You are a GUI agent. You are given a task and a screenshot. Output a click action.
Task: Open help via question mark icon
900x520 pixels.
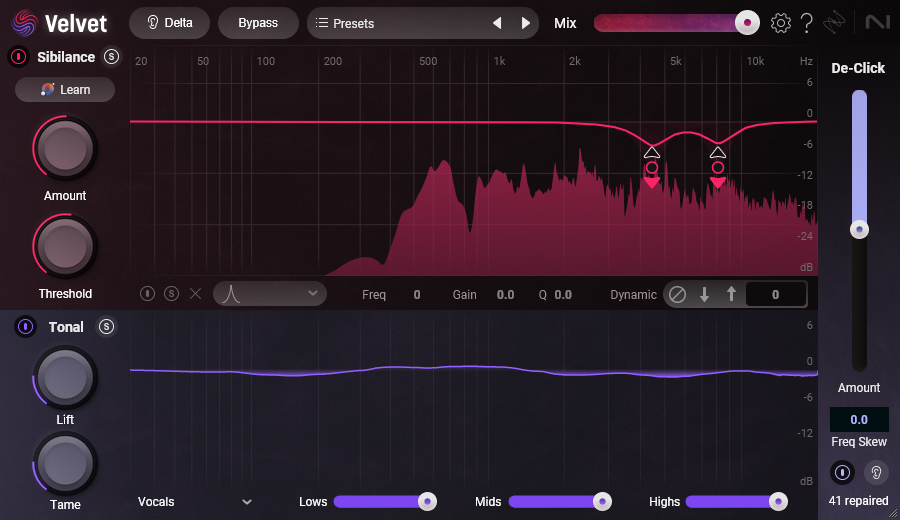point(806,23)
